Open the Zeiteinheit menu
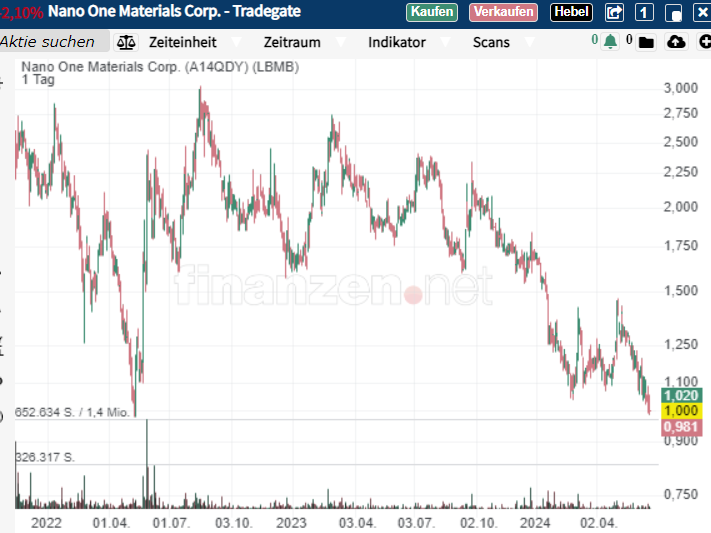The height and width of the screenshot is (533, 711). (x=183, y=42)
